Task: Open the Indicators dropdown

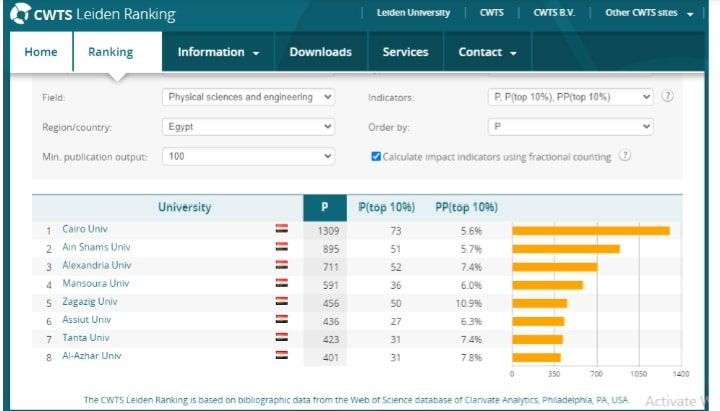Action: tap(570, 97)
